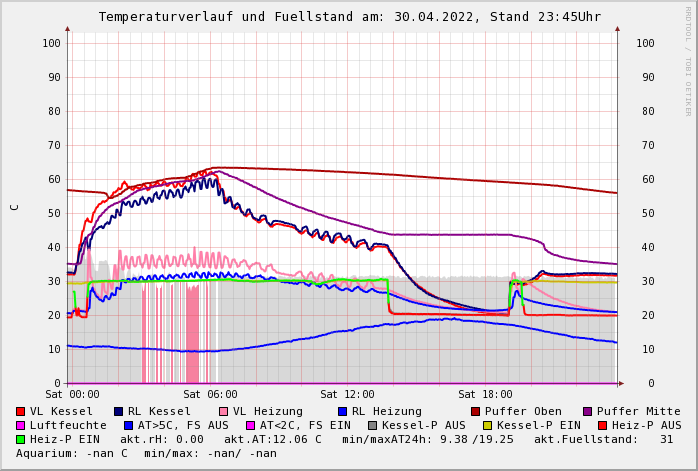Click the yellow Kessel-P EIN swatch
Screen dimensions: 698x471
tap(487, 425)
